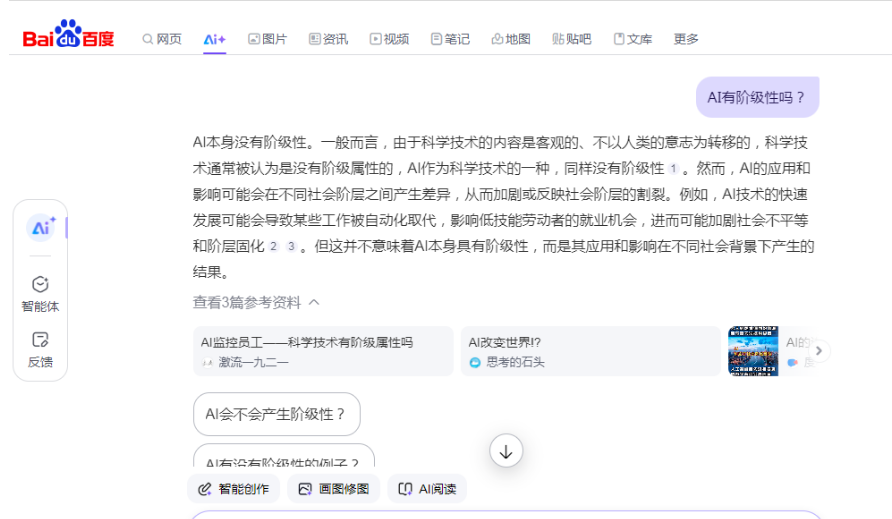892x519 pixels.
Task: Click citation marker 2 in the answer
Action: (x=273, y=246)
